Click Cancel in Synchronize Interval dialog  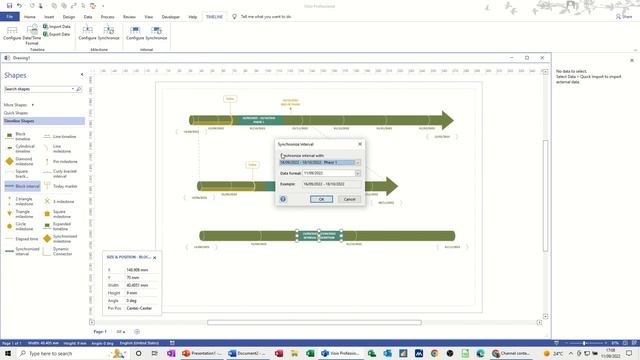(349, 199)
